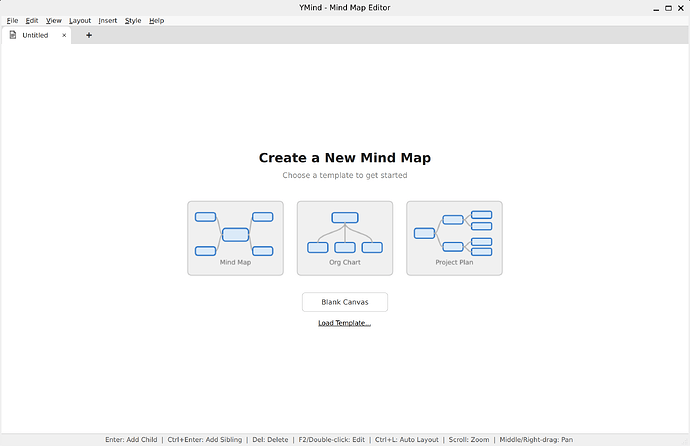Show the Insert menu
The width and height of the screenshot is (690, 446).
107,20
